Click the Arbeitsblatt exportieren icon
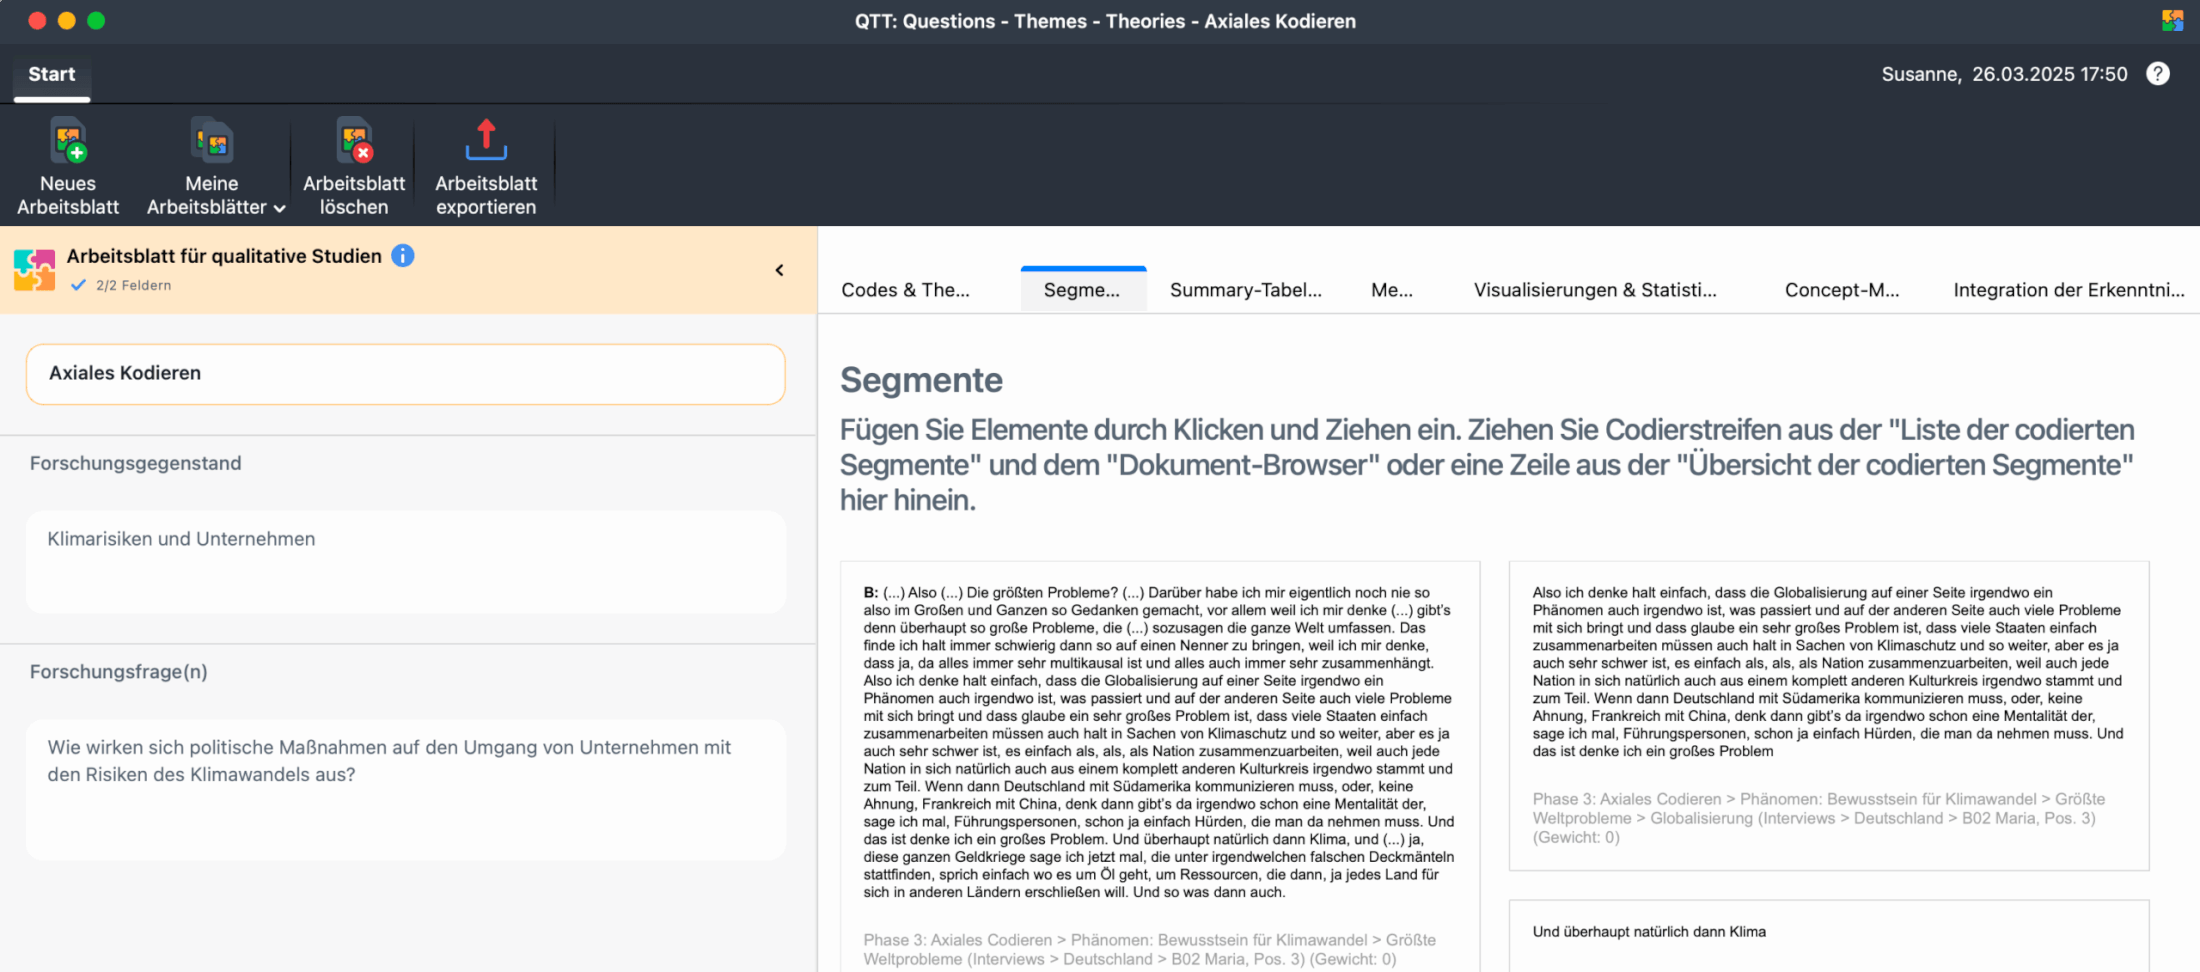This screenshot has height=972, width=2200. tap(486, 142)
